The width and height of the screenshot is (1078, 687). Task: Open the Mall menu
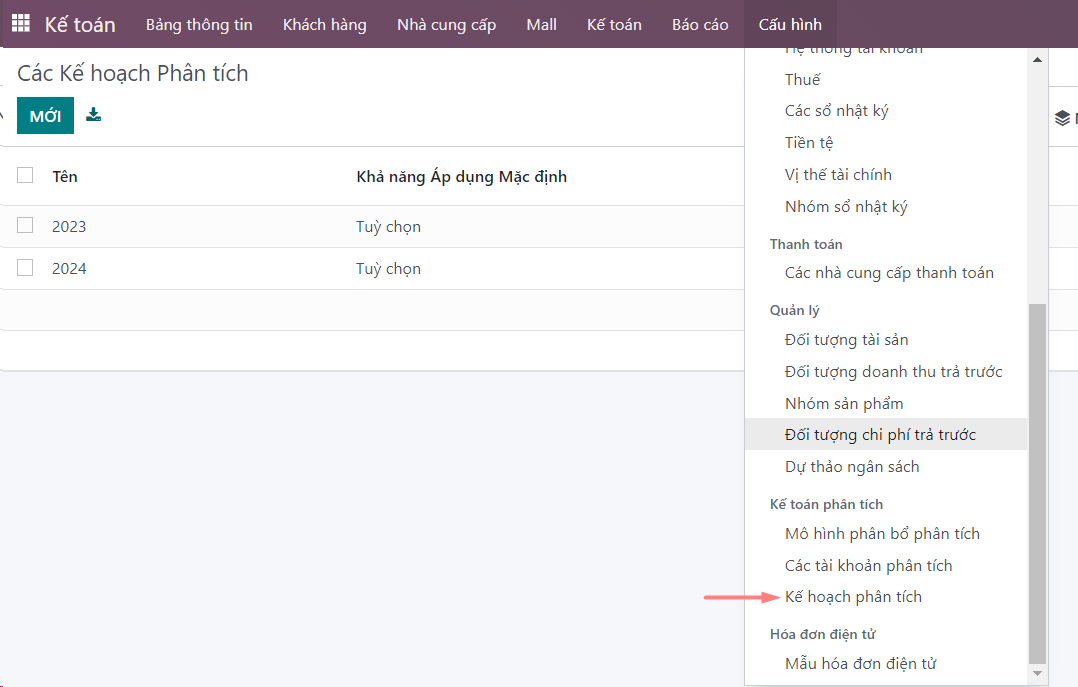tap(542, 25)
